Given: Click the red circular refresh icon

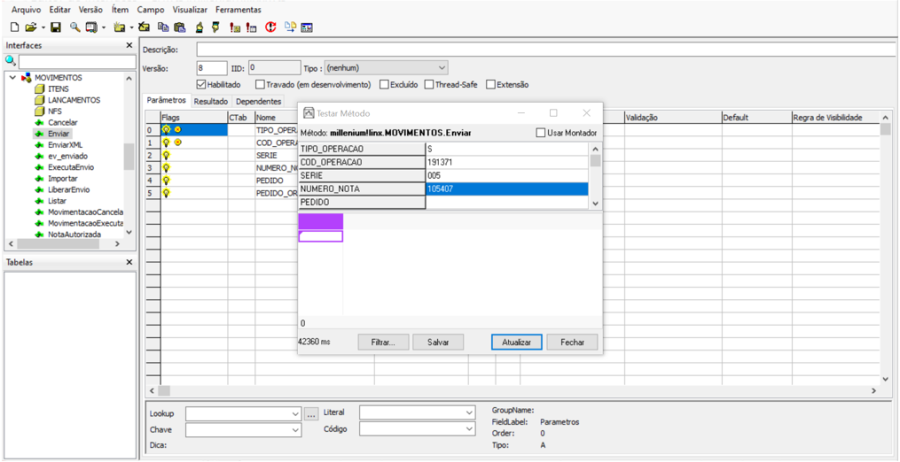Looking at the screenshot, I should click(270, 27).
